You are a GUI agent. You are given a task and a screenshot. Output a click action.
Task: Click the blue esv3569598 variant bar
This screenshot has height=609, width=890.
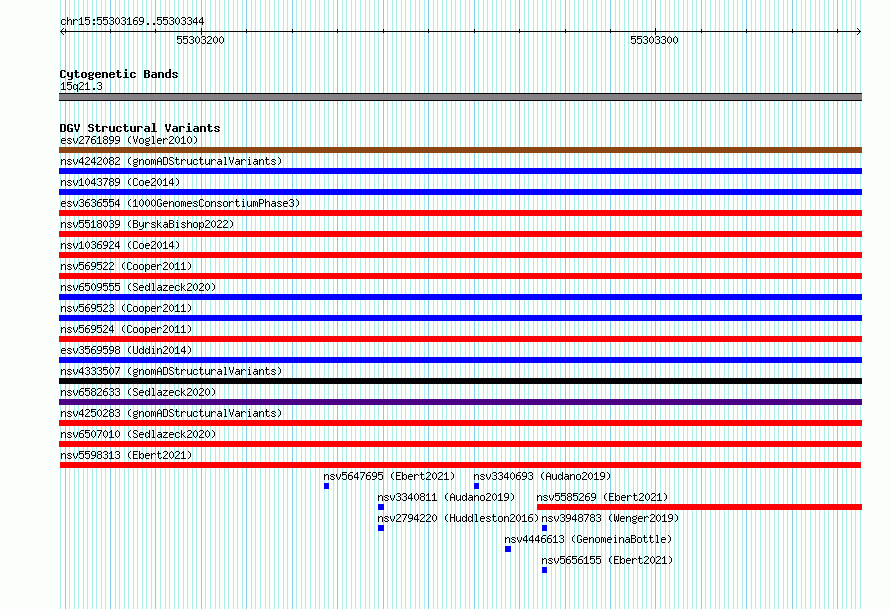tap(460, 360)
